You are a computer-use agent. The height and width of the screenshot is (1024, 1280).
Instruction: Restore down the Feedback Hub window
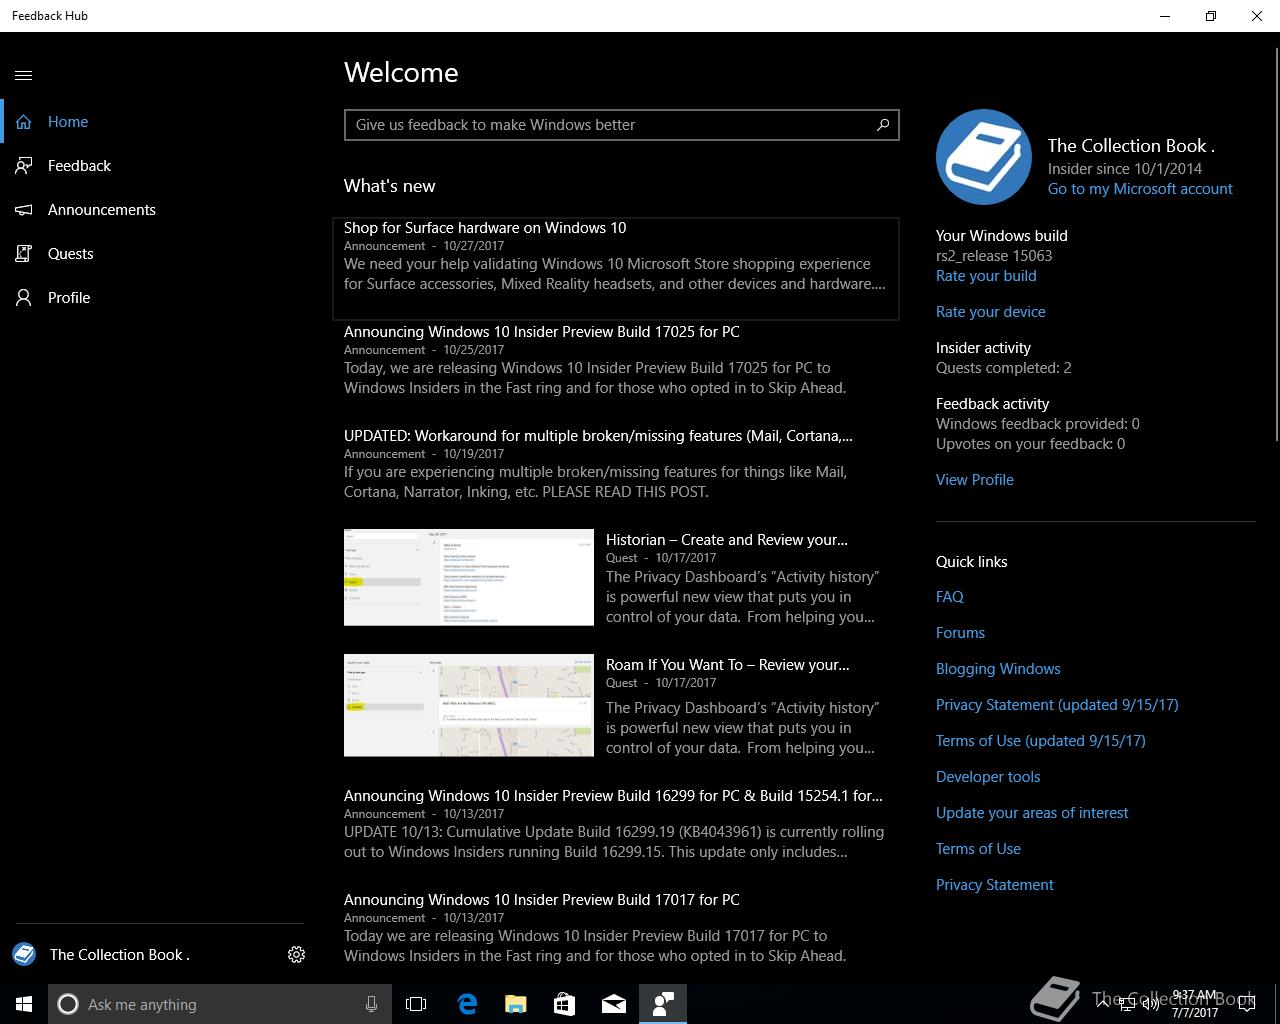(1211, 16)
